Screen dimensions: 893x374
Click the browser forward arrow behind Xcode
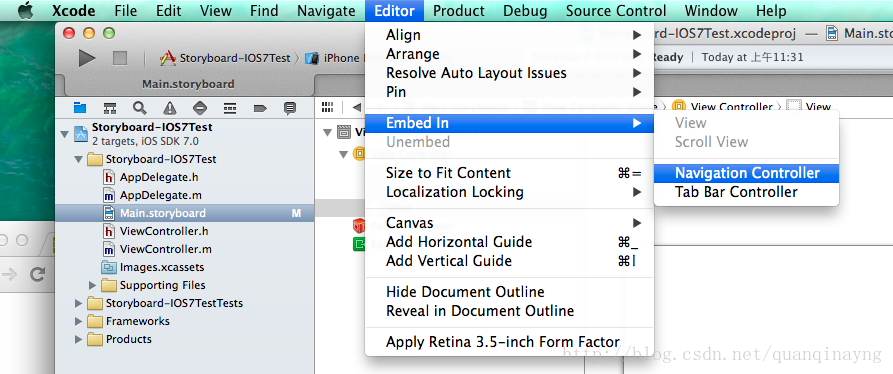[9, 275]
